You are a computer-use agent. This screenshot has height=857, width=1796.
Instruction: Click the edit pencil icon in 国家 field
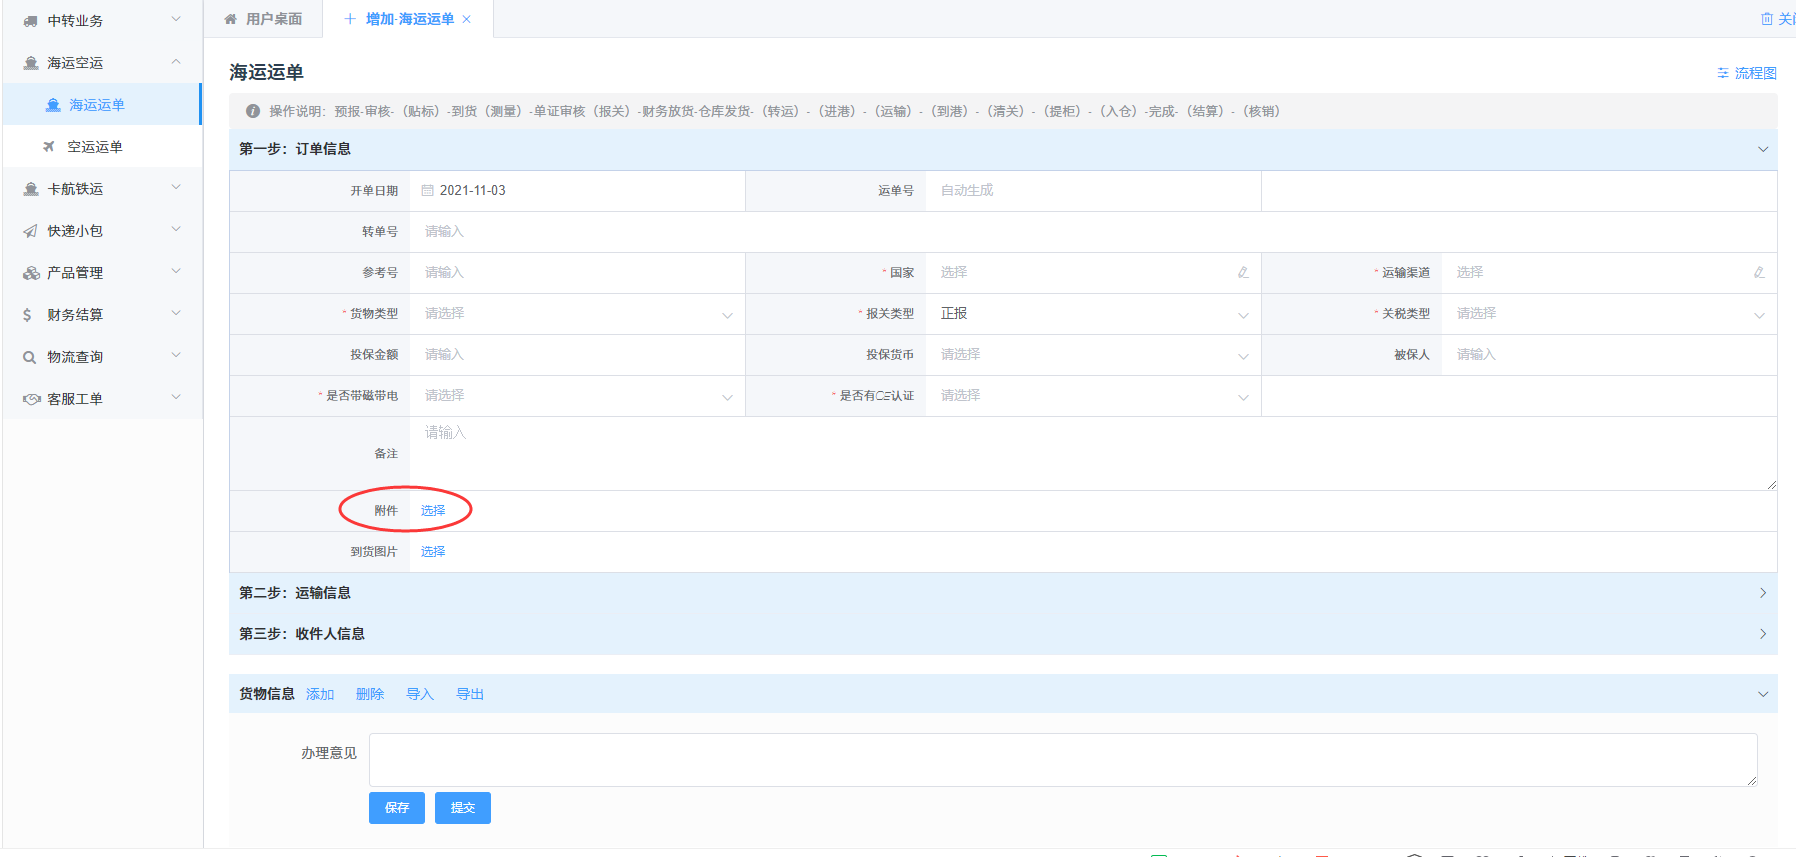(x=1243, y=272)
